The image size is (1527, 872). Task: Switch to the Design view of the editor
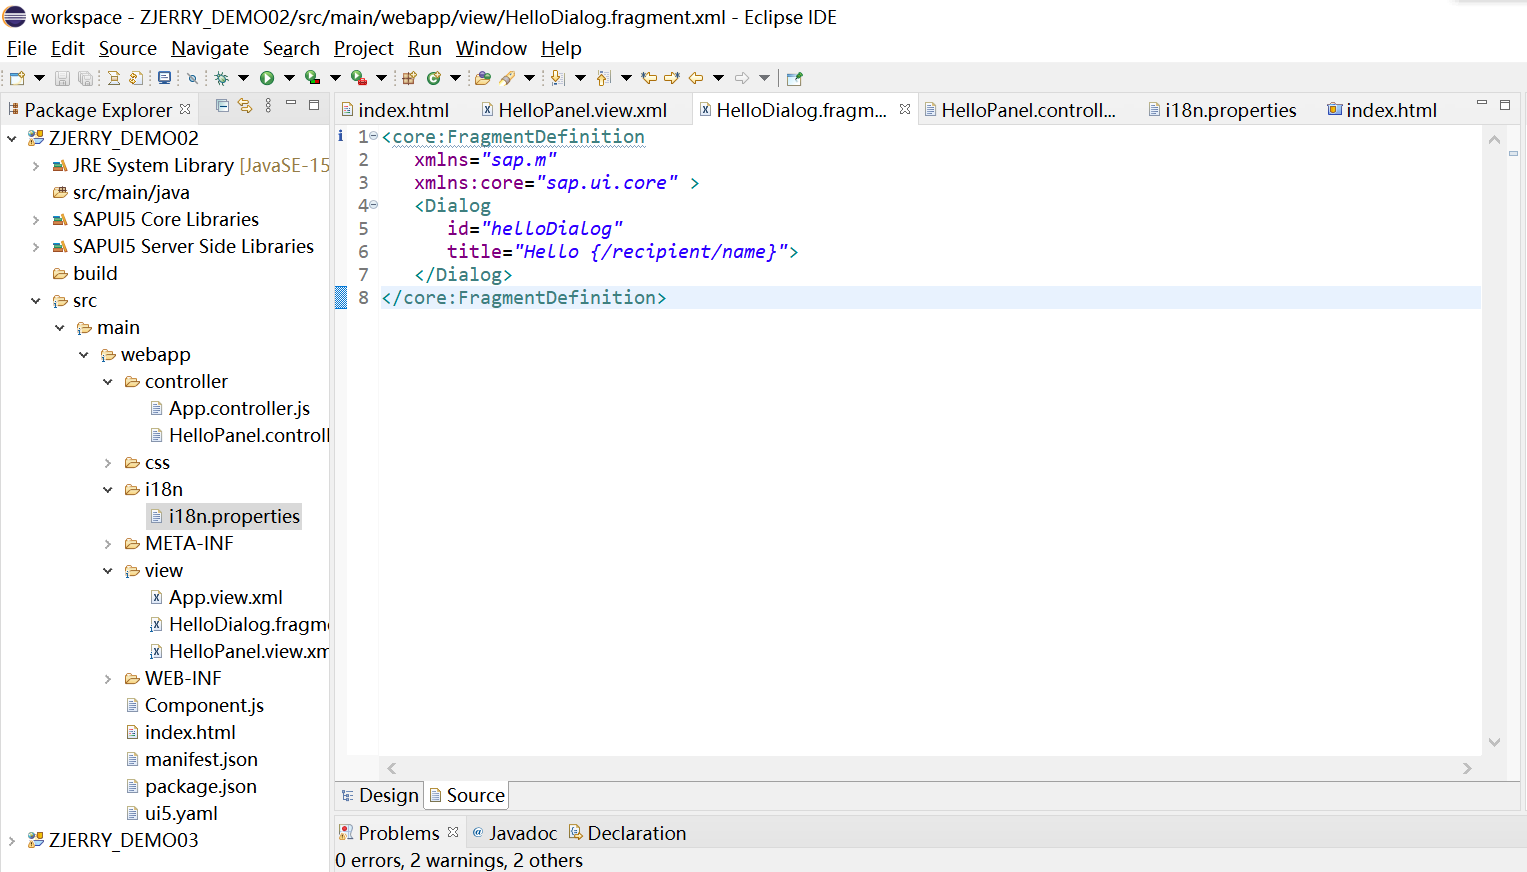pos(388,795)
